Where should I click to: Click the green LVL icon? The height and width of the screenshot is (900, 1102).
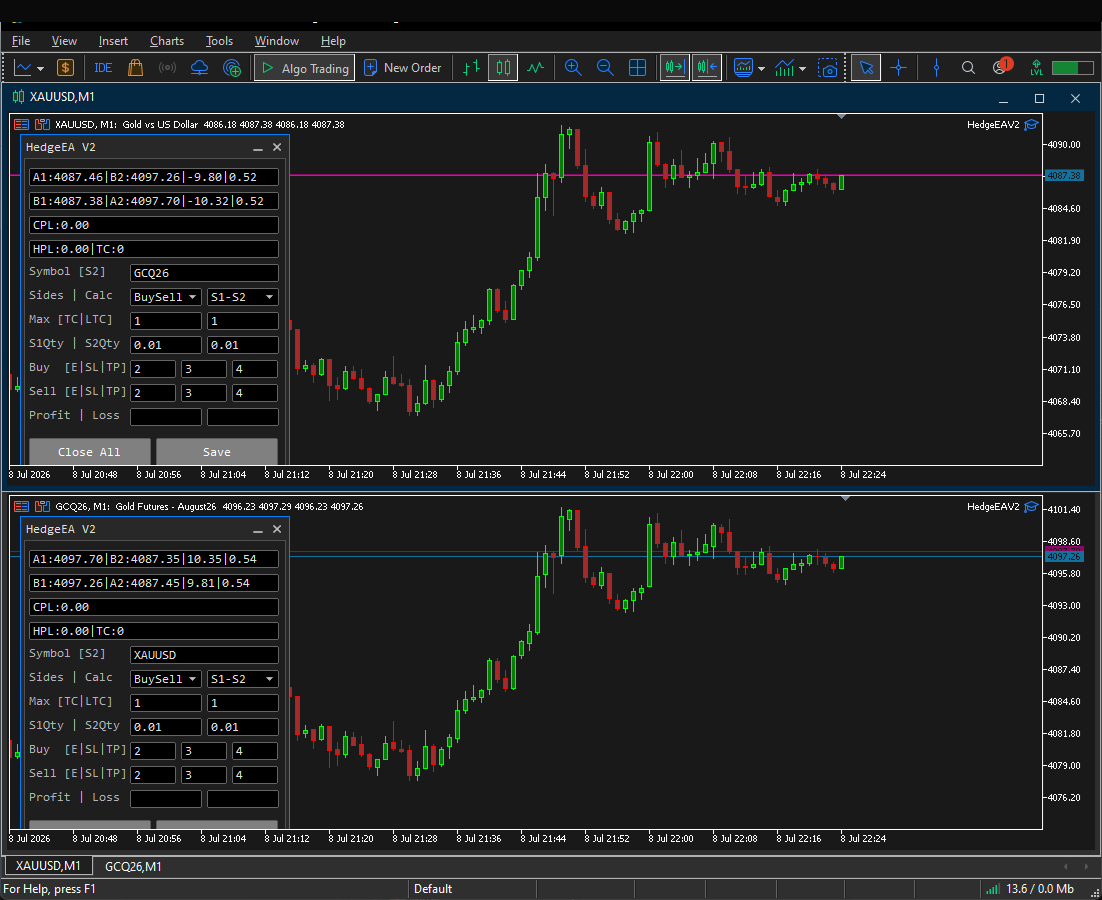coord(1037,68)
